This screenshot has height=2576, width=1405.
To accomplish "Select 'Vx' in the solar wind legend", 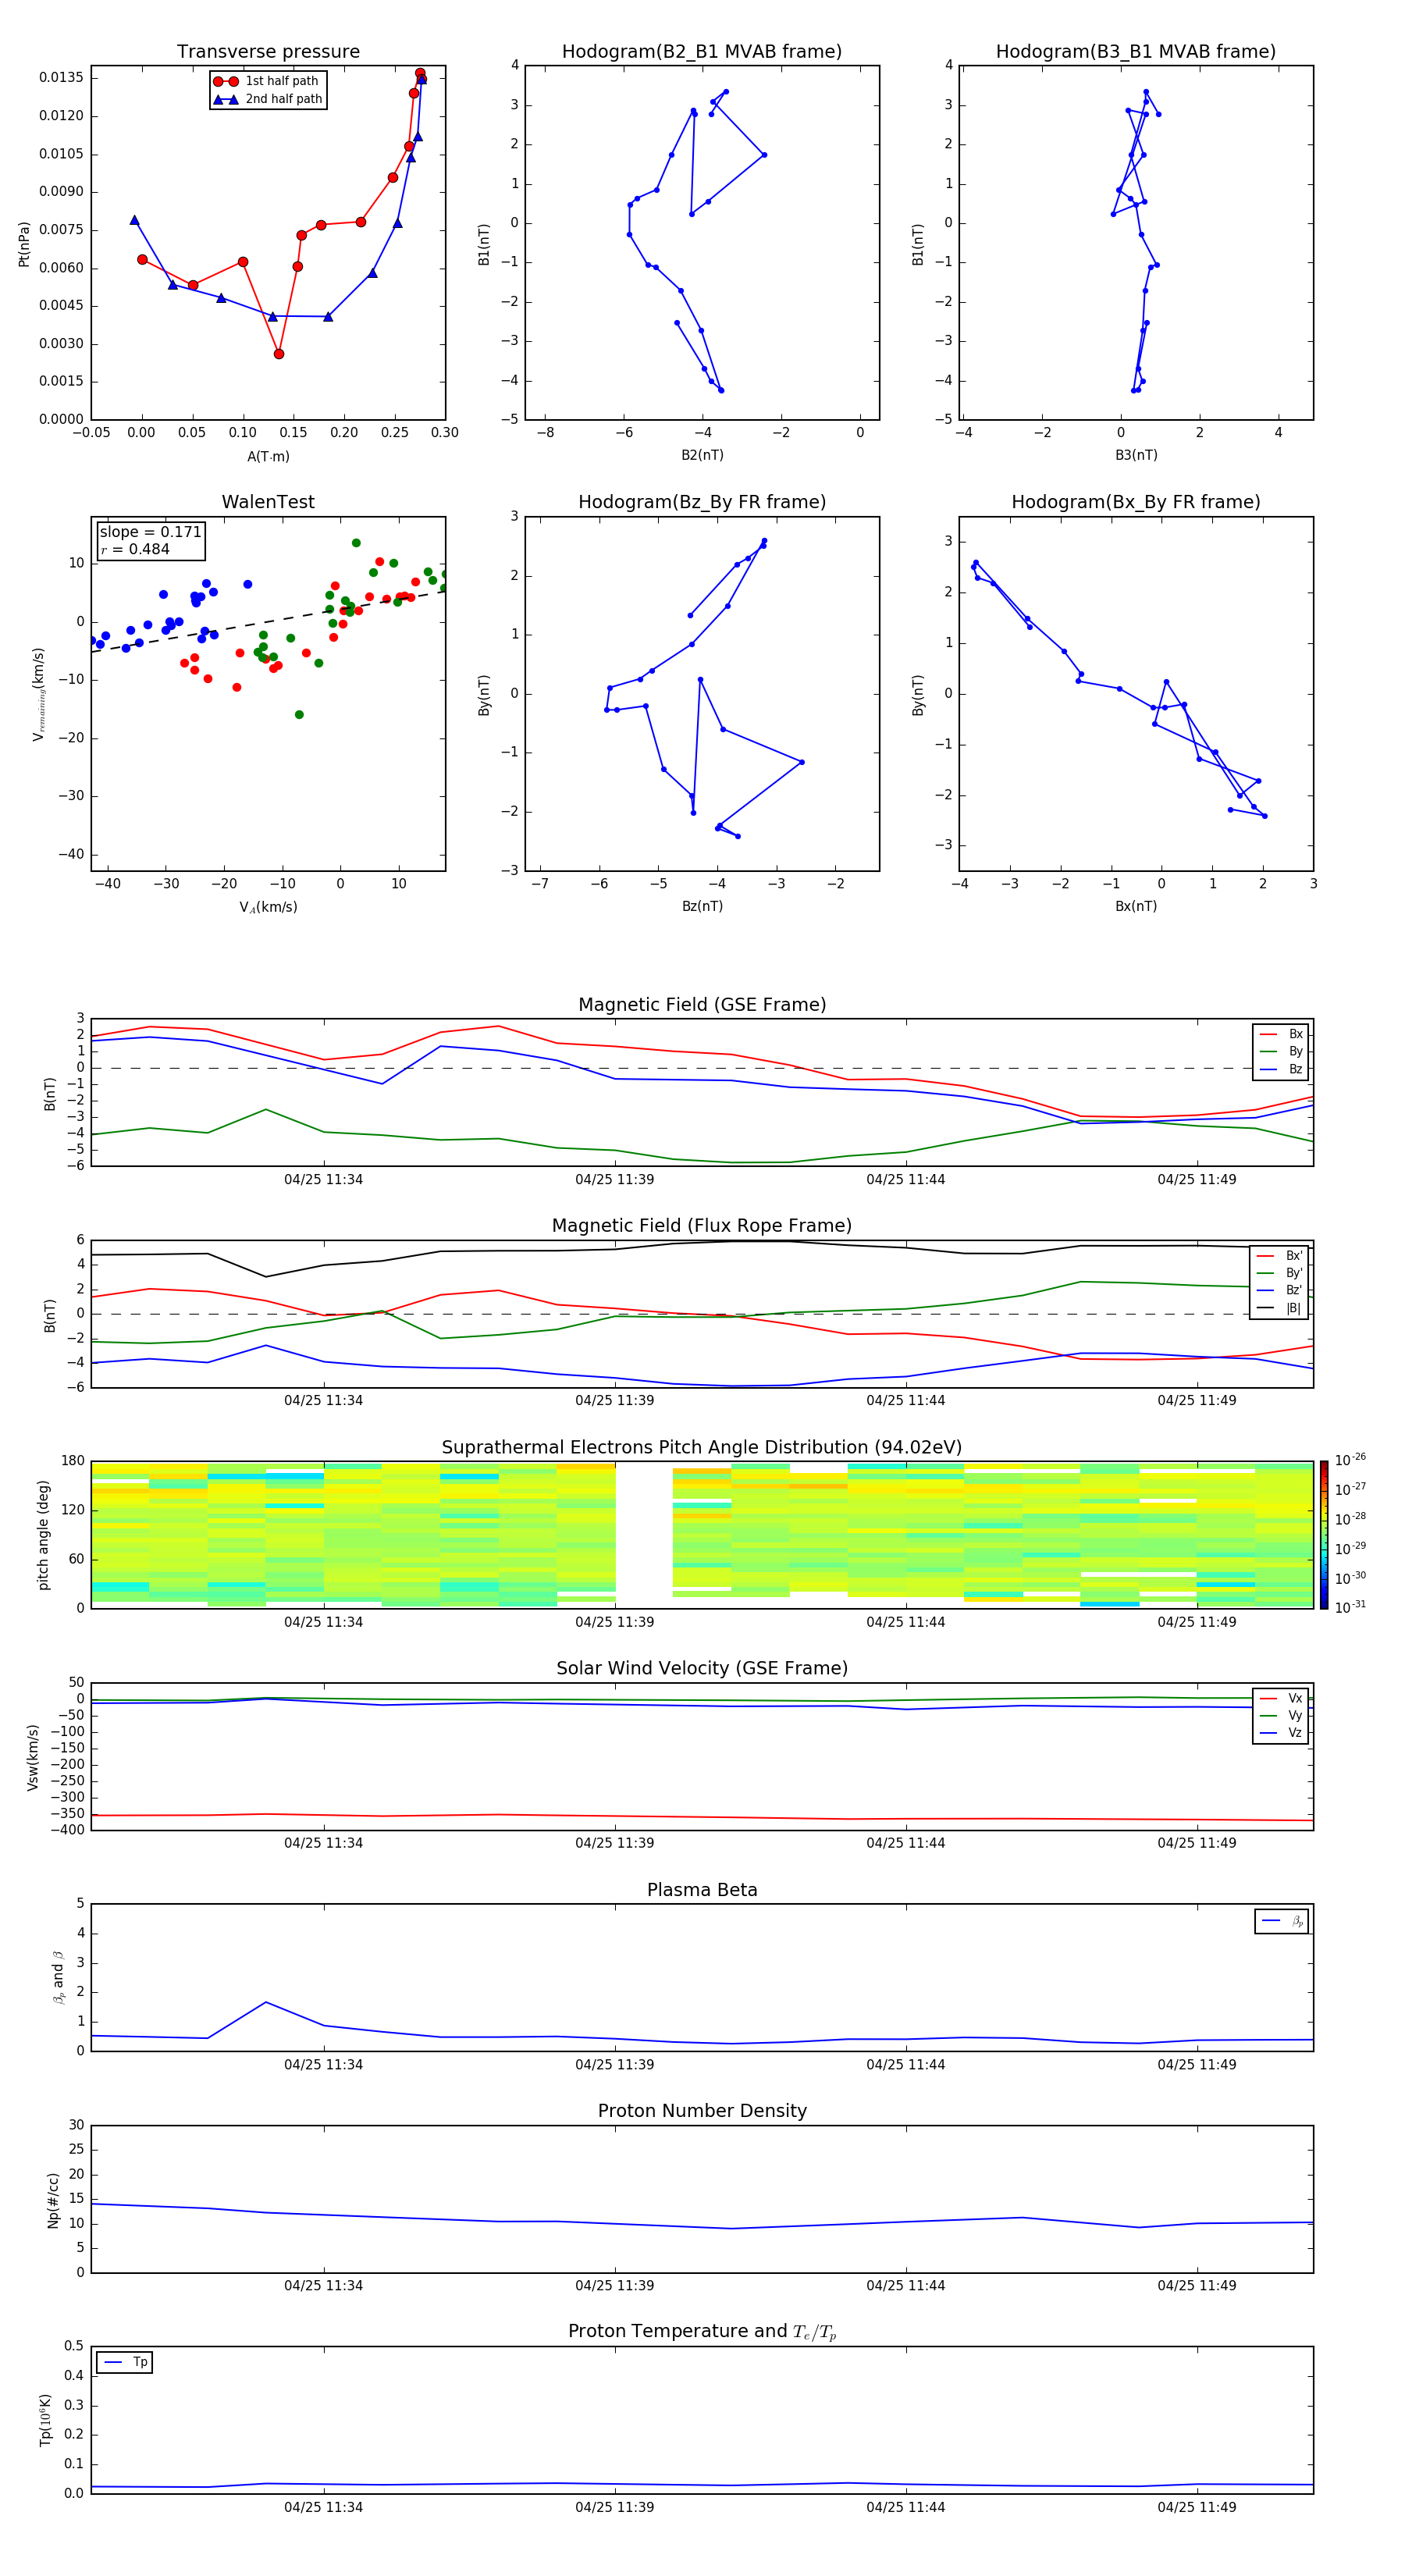I will (x=1281, y=1698).
